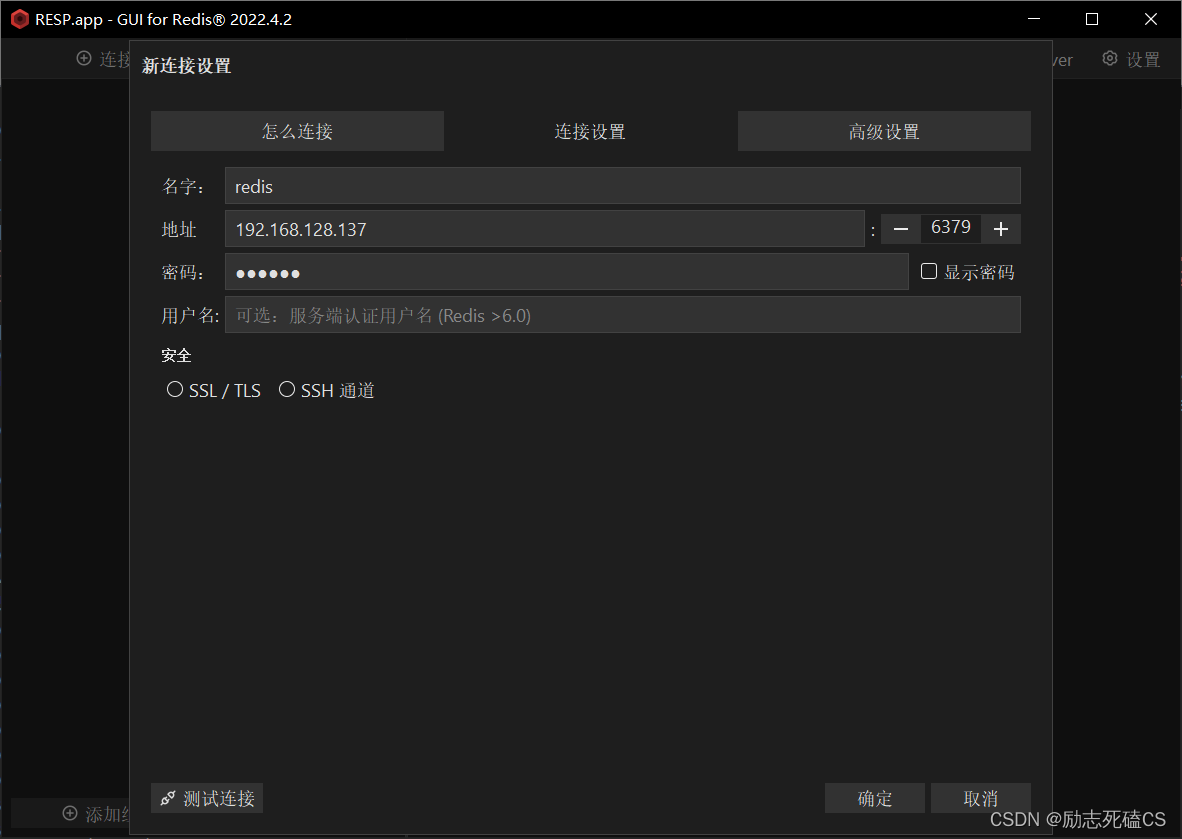
Task: Click the 安全 section label
Action: point(176,356)
